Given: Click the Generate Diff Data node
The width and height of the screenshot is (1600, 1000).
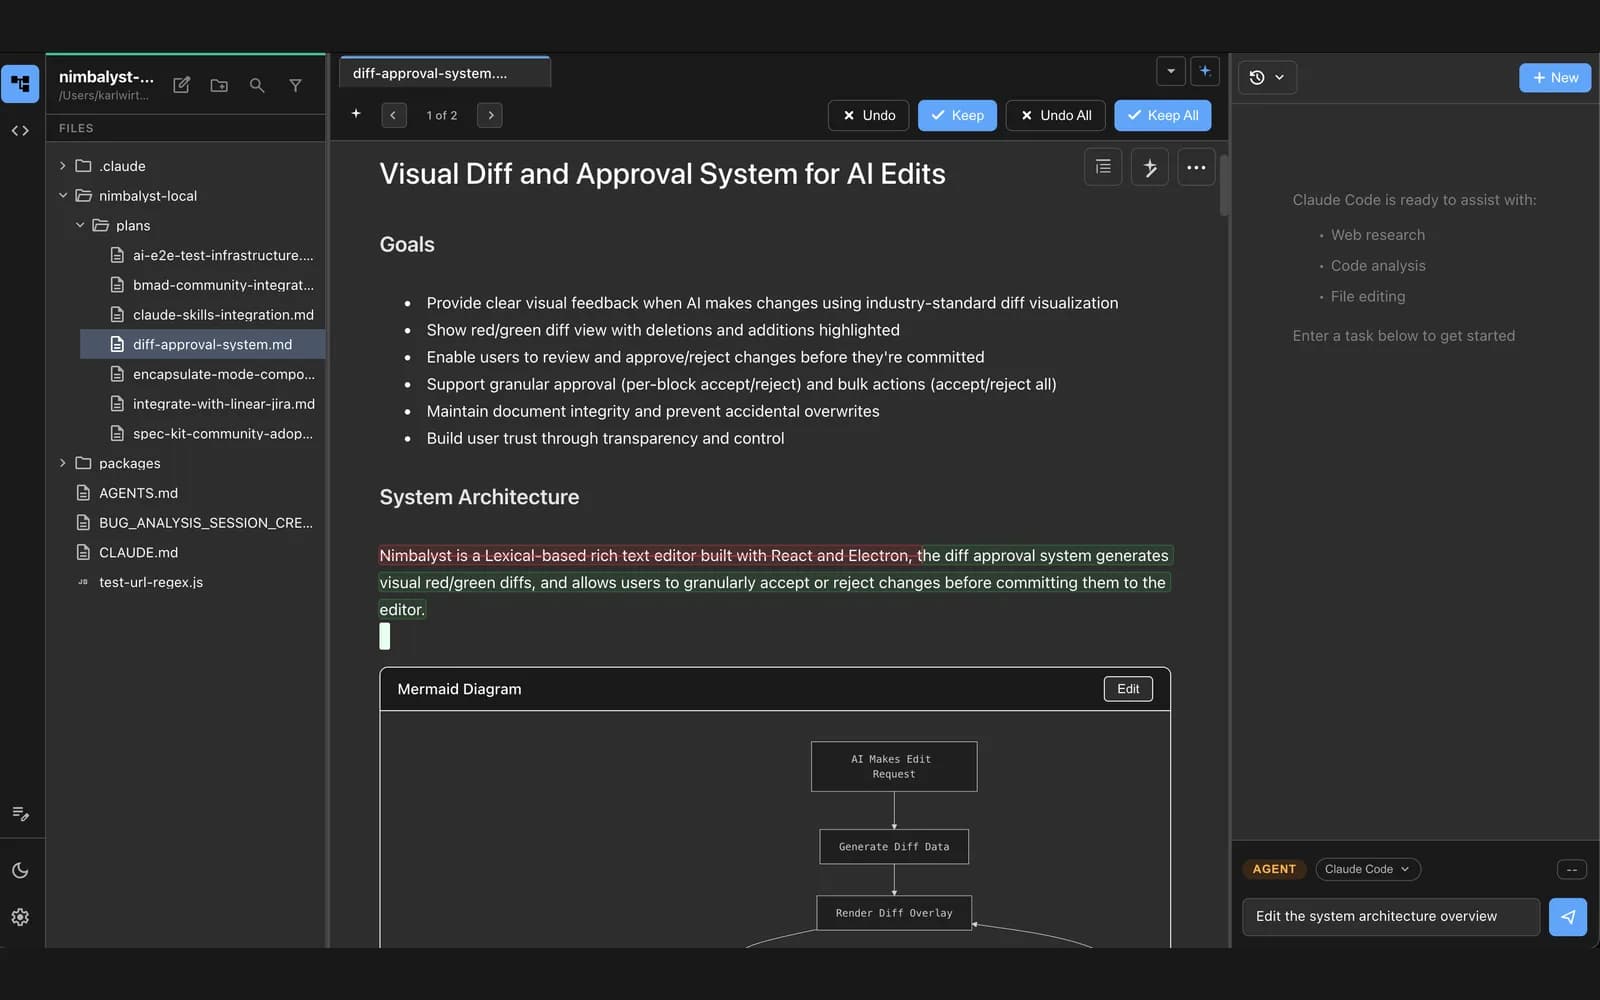Looking at the screenshot, I should (x=894, y=847).
